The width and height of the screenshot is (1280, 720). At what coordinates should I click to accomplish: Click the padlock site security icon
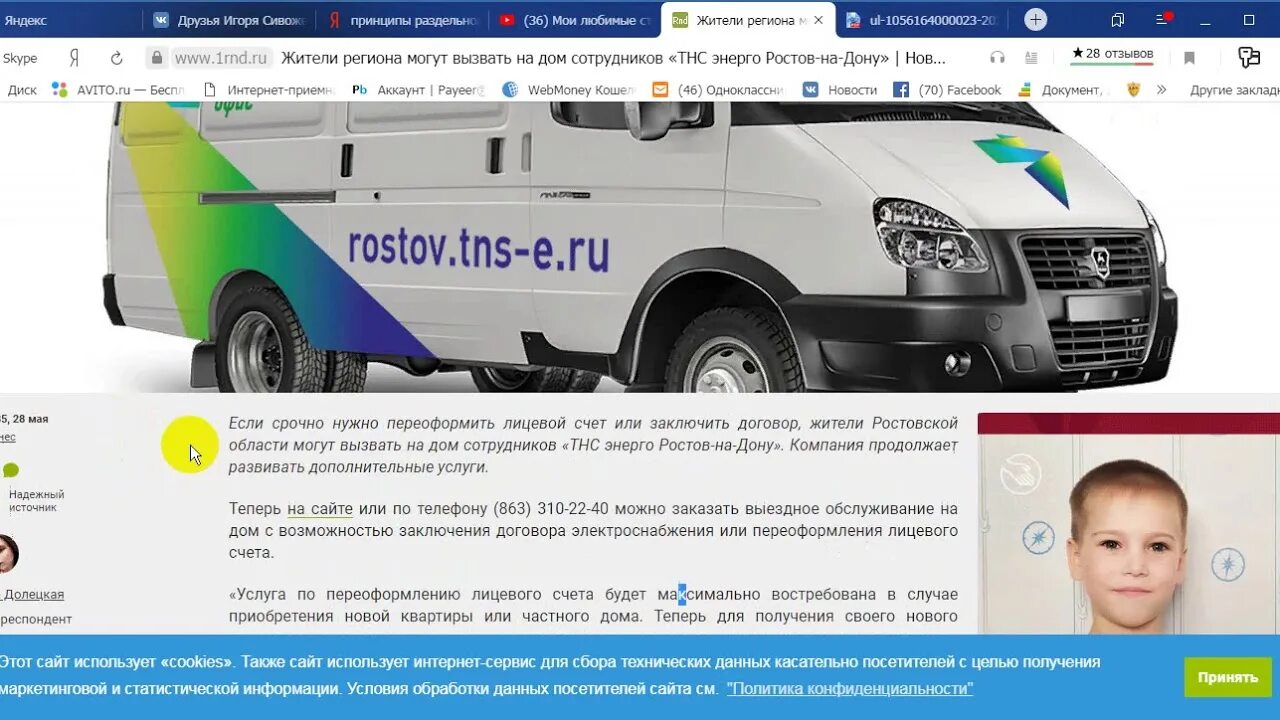click(x=156, y=58)
